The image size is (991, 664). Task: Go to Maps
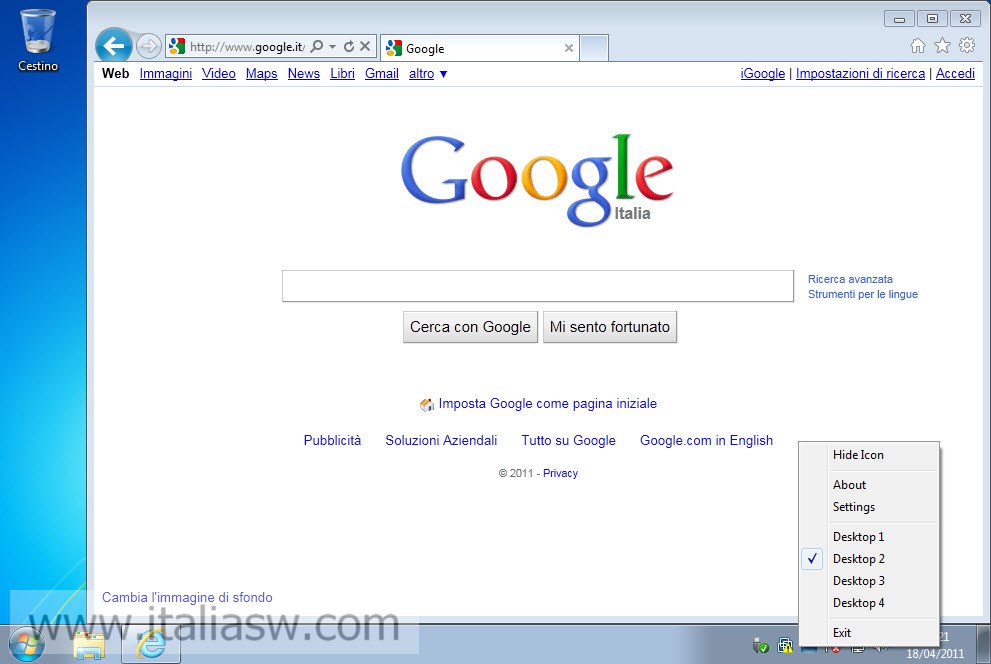[262, 74]
